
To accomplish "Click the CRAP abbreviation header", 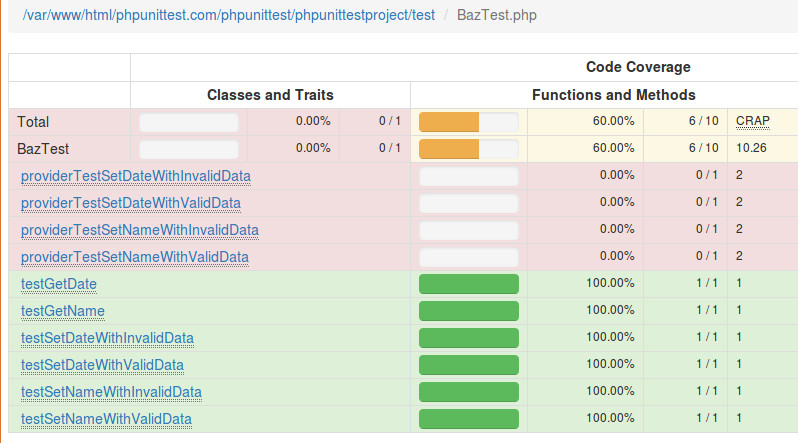I will 752,121.
